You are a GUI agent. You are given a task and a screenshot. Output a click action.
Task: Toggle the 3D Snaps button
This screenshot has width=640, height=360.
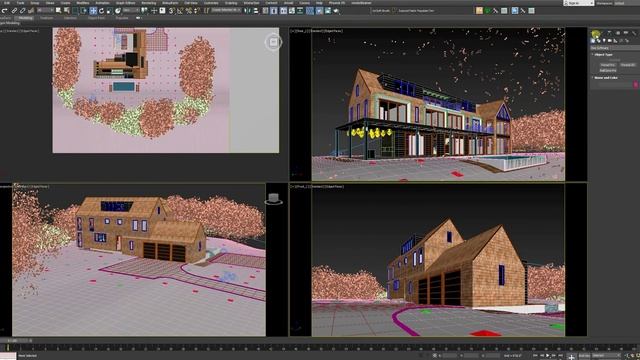coord(171,11)
